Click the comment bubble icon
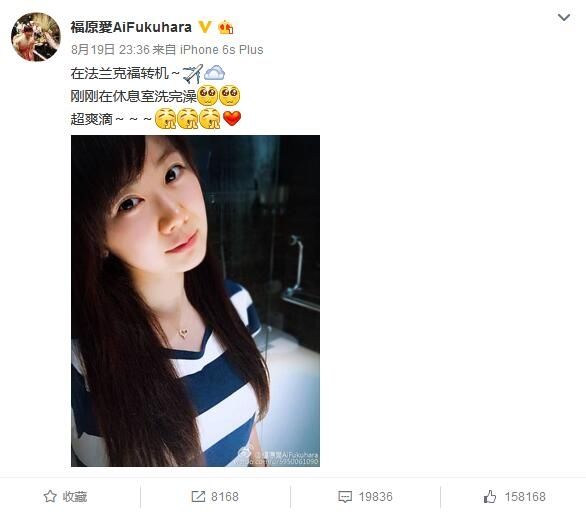Viewport: 586px width, 515px height. click(x=345, y=497)
